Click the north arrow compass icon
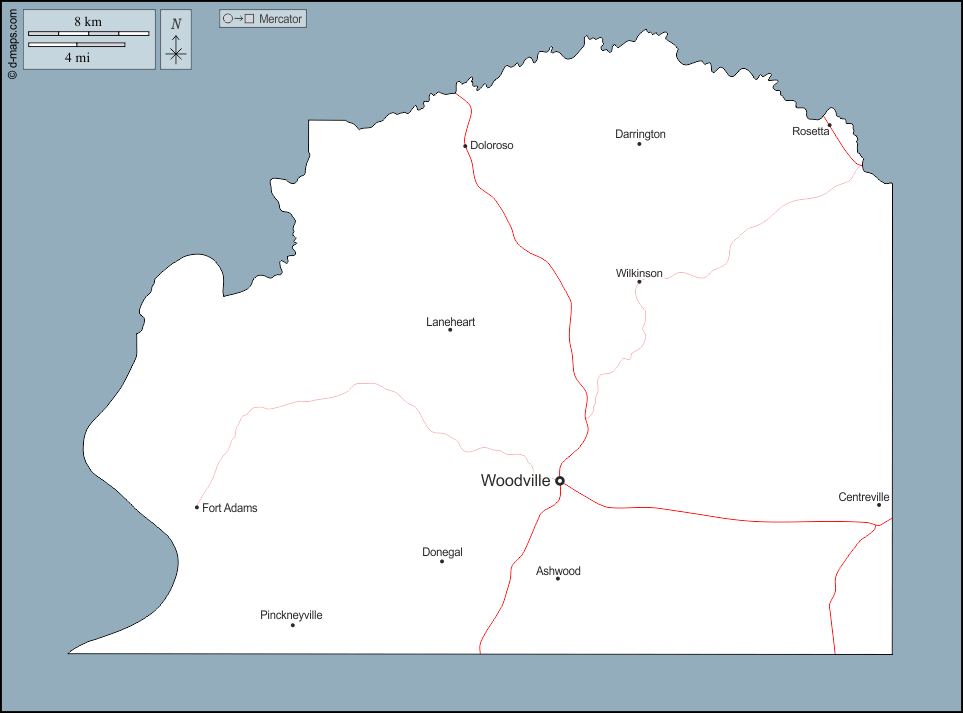The height and width of the screenshot is (713, 963). click(x=176, y=41)
